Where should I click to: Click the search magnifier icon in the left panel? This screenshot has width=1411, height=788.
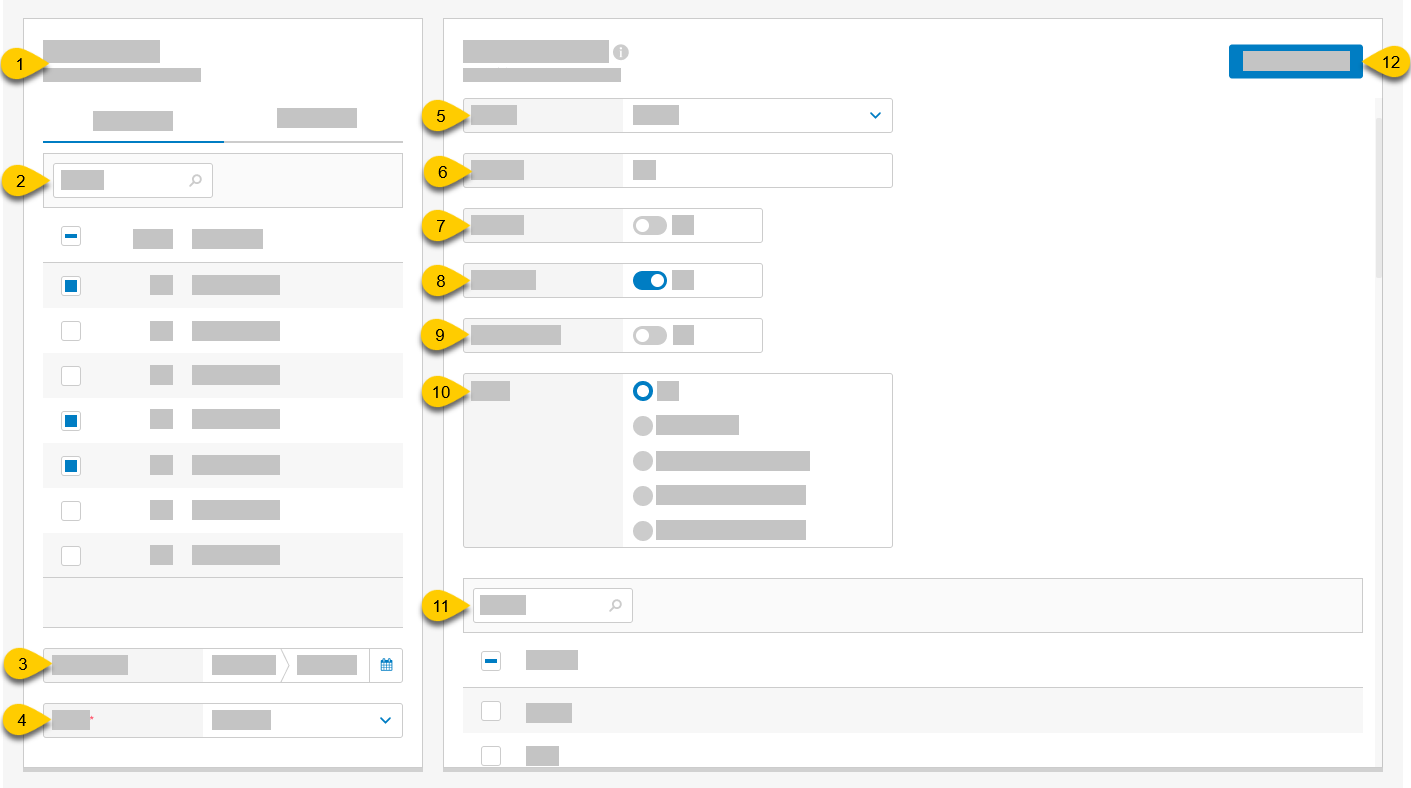coord(196,180)
